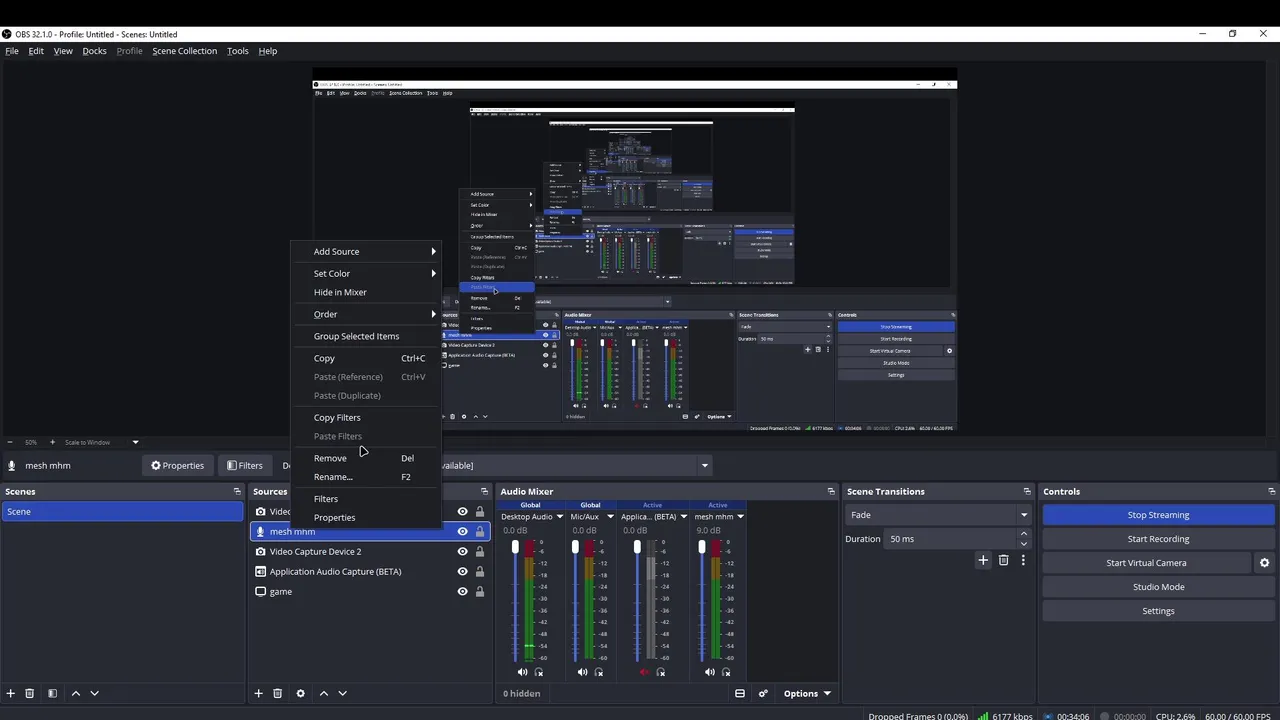Select Copy in the context menu
The height and width of the screenshot is (720, 1280).
pos(324,358)
